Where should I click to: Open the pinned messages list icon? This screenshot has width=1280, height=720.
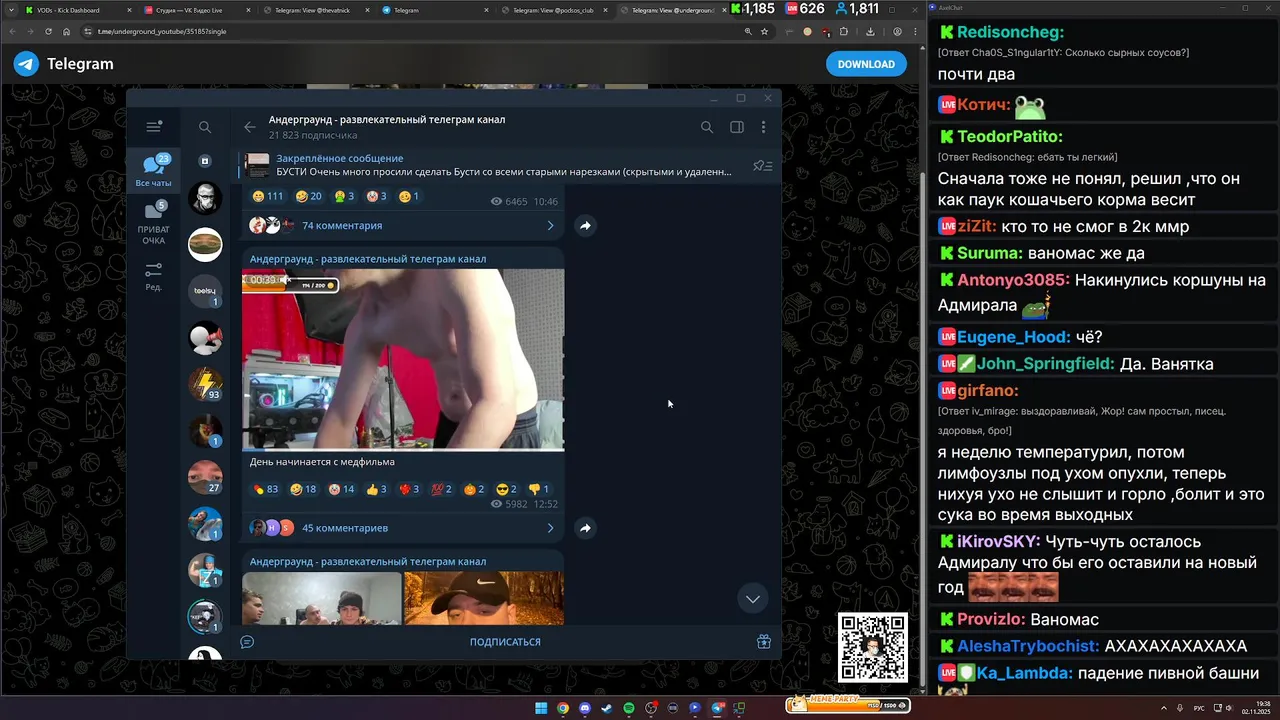pos(763,166)
